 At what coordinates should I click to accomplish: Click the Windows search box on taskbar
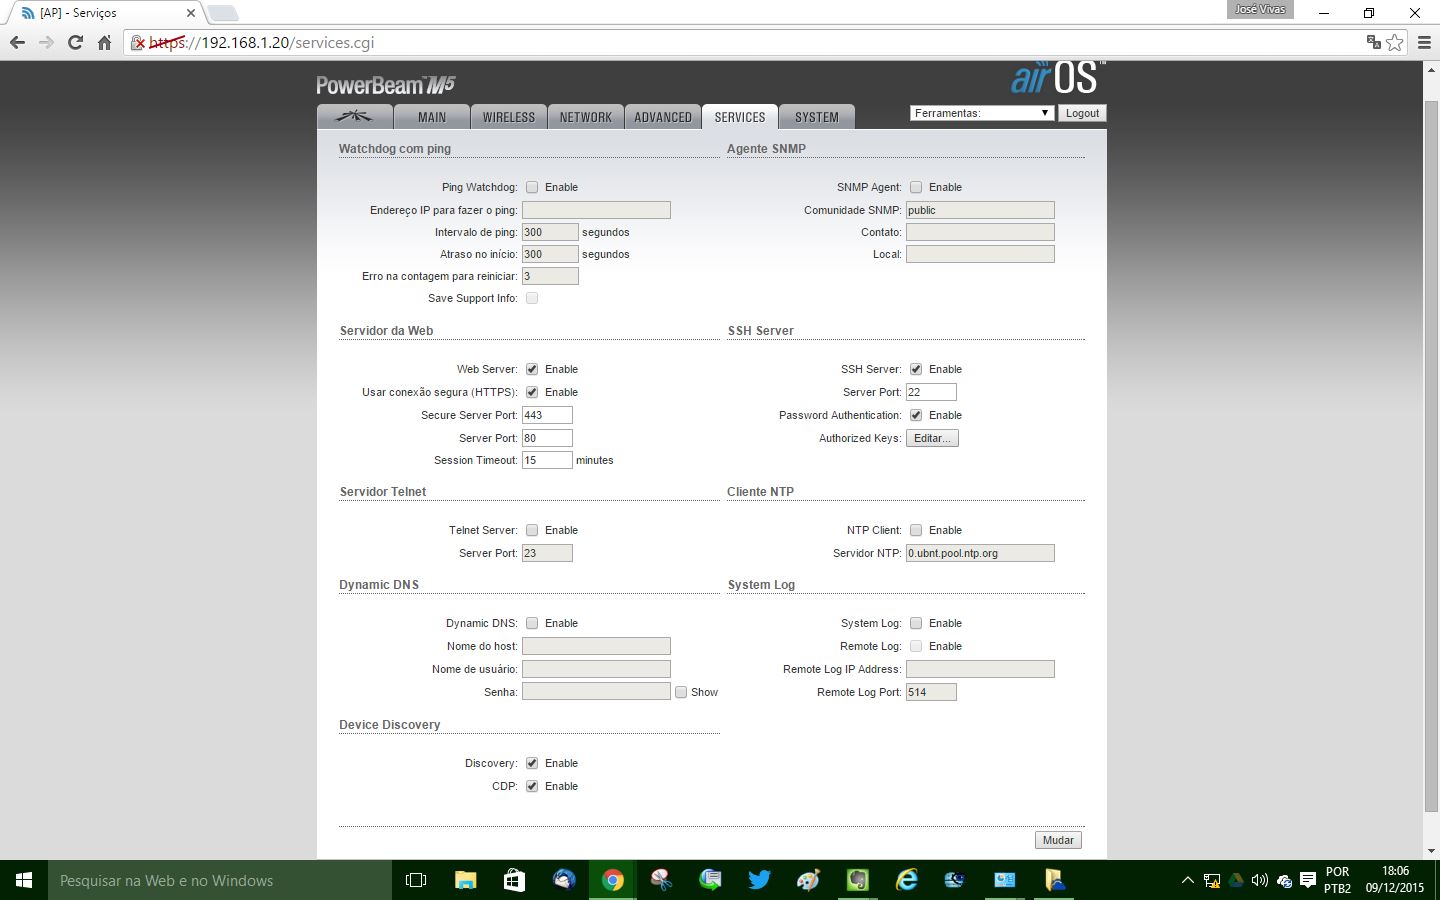click(220, 880)
